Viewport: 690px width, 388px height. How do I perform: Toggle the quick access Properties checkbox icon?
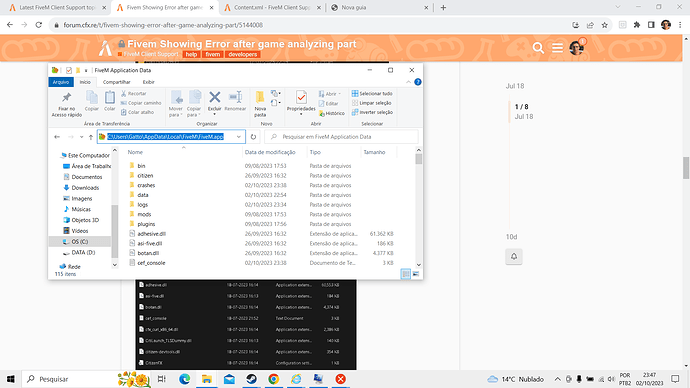[69, 70]
